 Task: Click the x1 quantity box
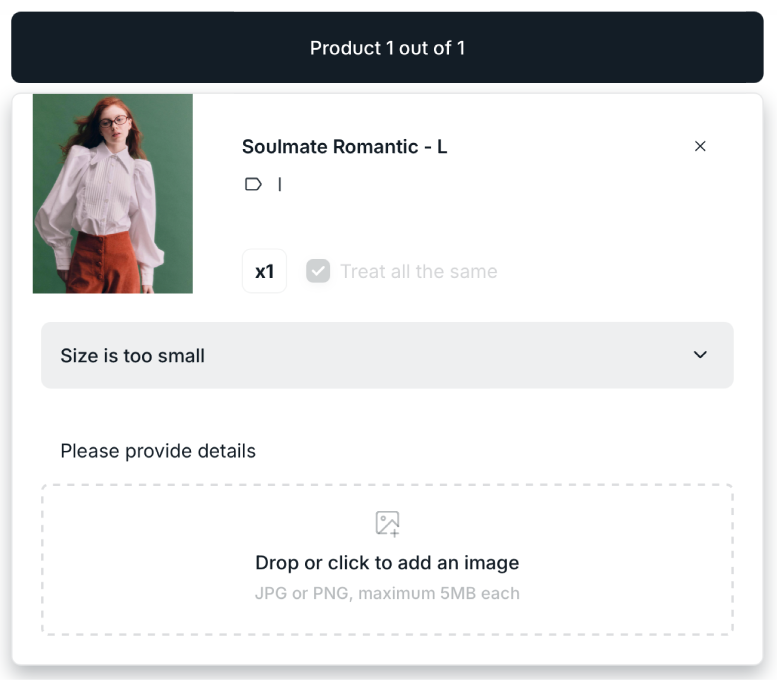tap(264, 271)
